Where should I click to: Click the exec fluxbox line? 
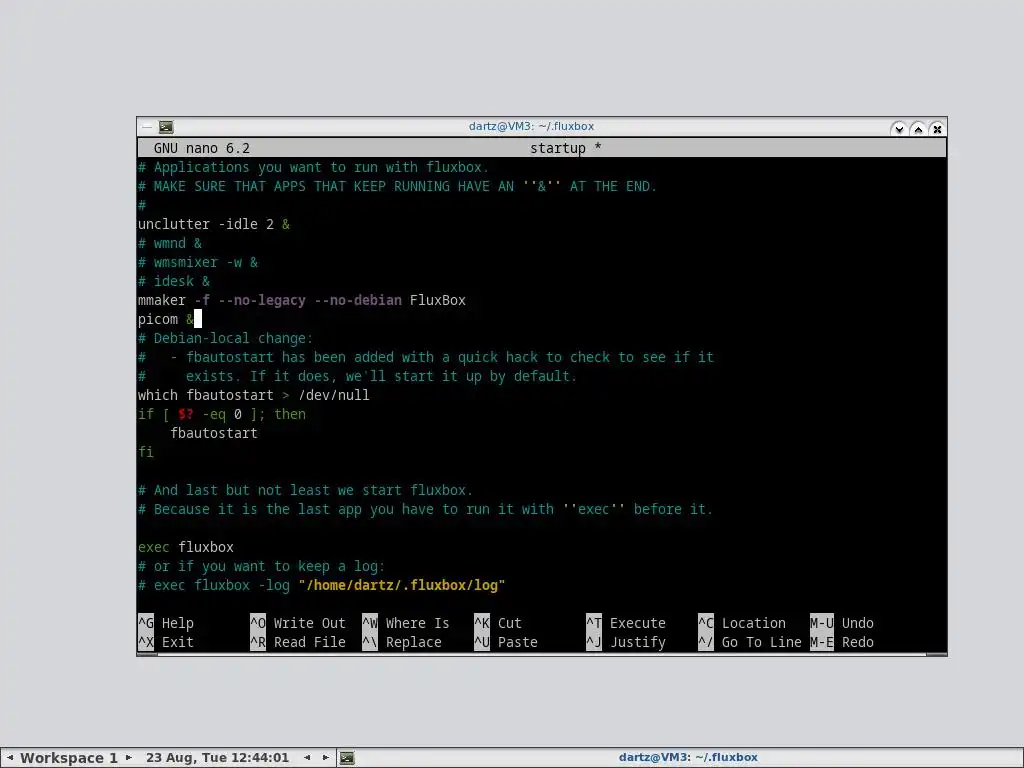tap(185, 547)
